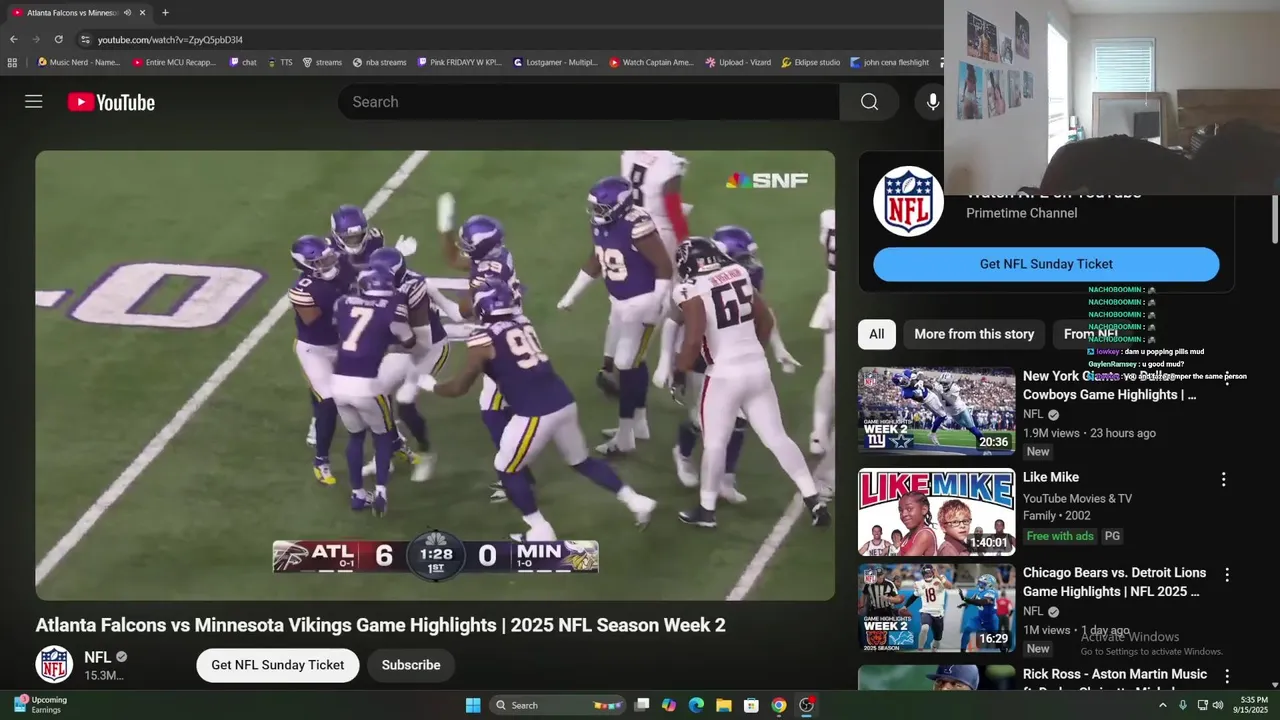Open Microsoft Edge from the taskbar

click(x=697, y=705)
